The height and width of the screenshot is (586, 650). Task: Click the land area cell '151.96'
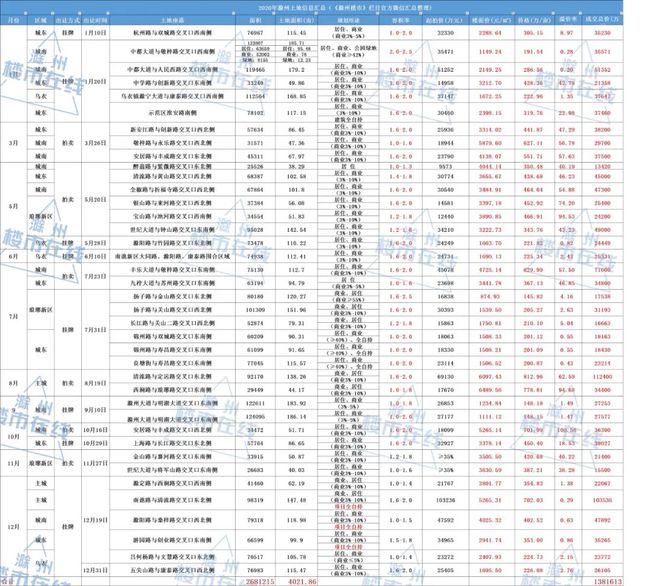pyautogui.click(x=296, y=310)
